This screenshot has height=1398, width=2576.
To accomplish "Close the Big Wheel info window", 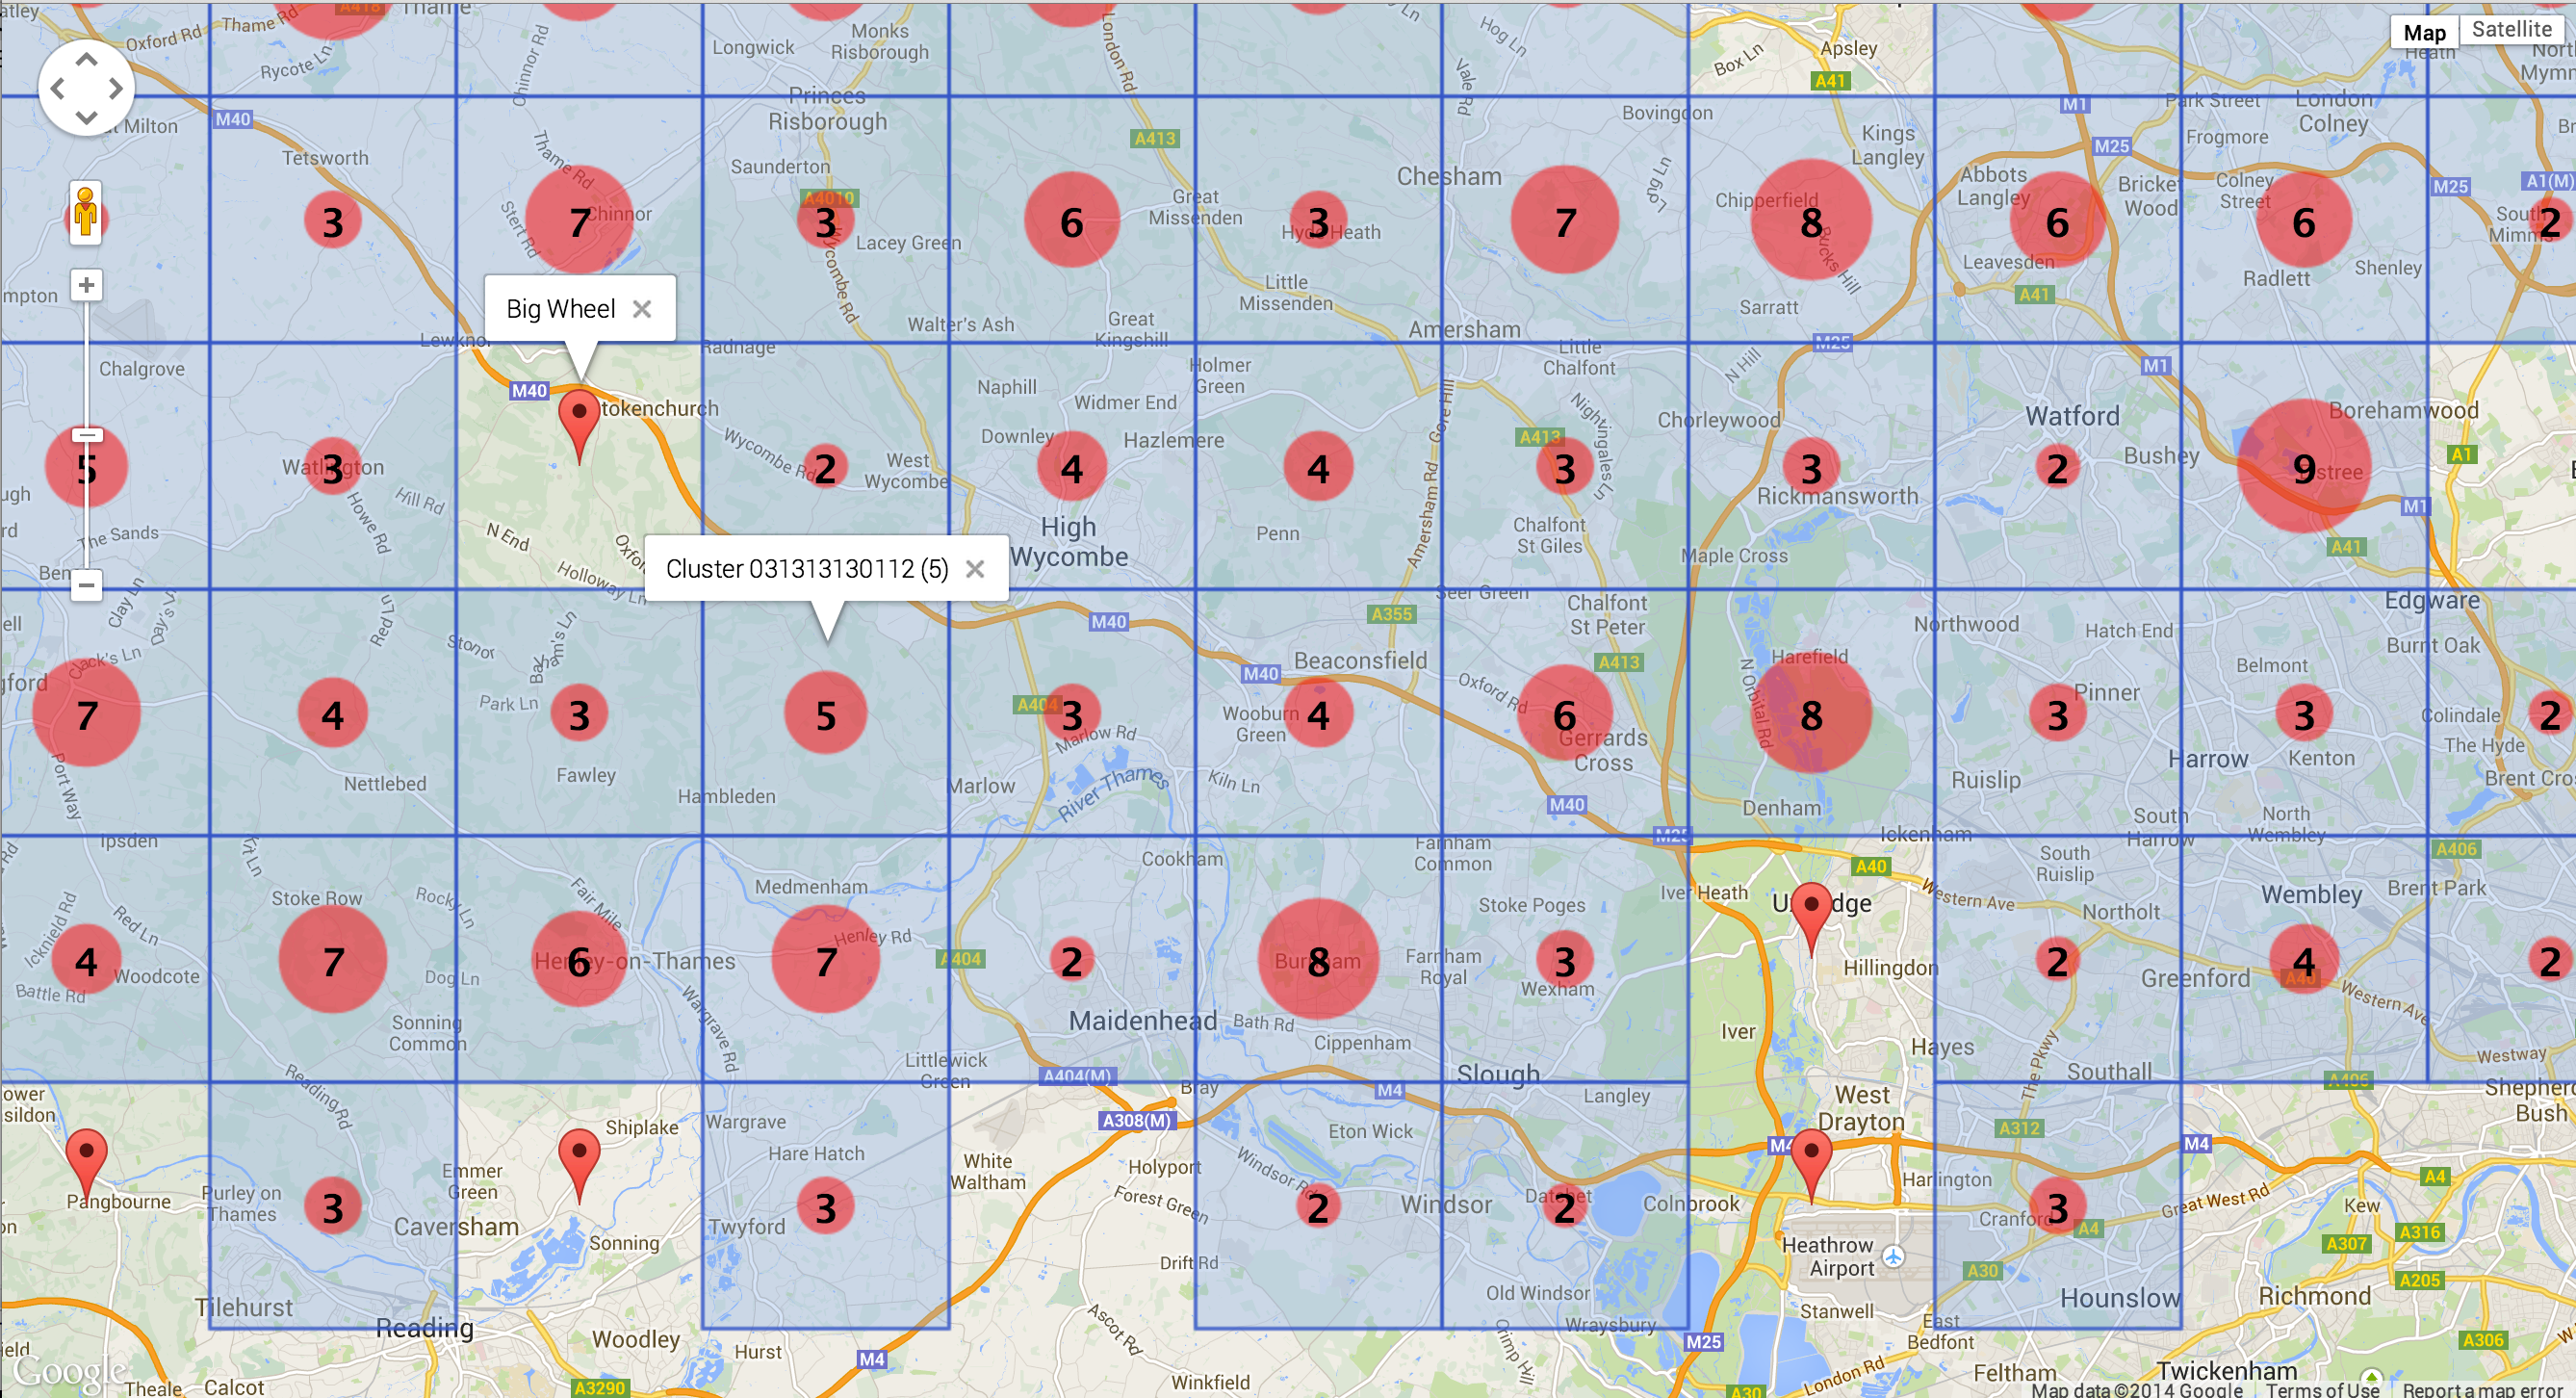I will click(x=642, y=309).
